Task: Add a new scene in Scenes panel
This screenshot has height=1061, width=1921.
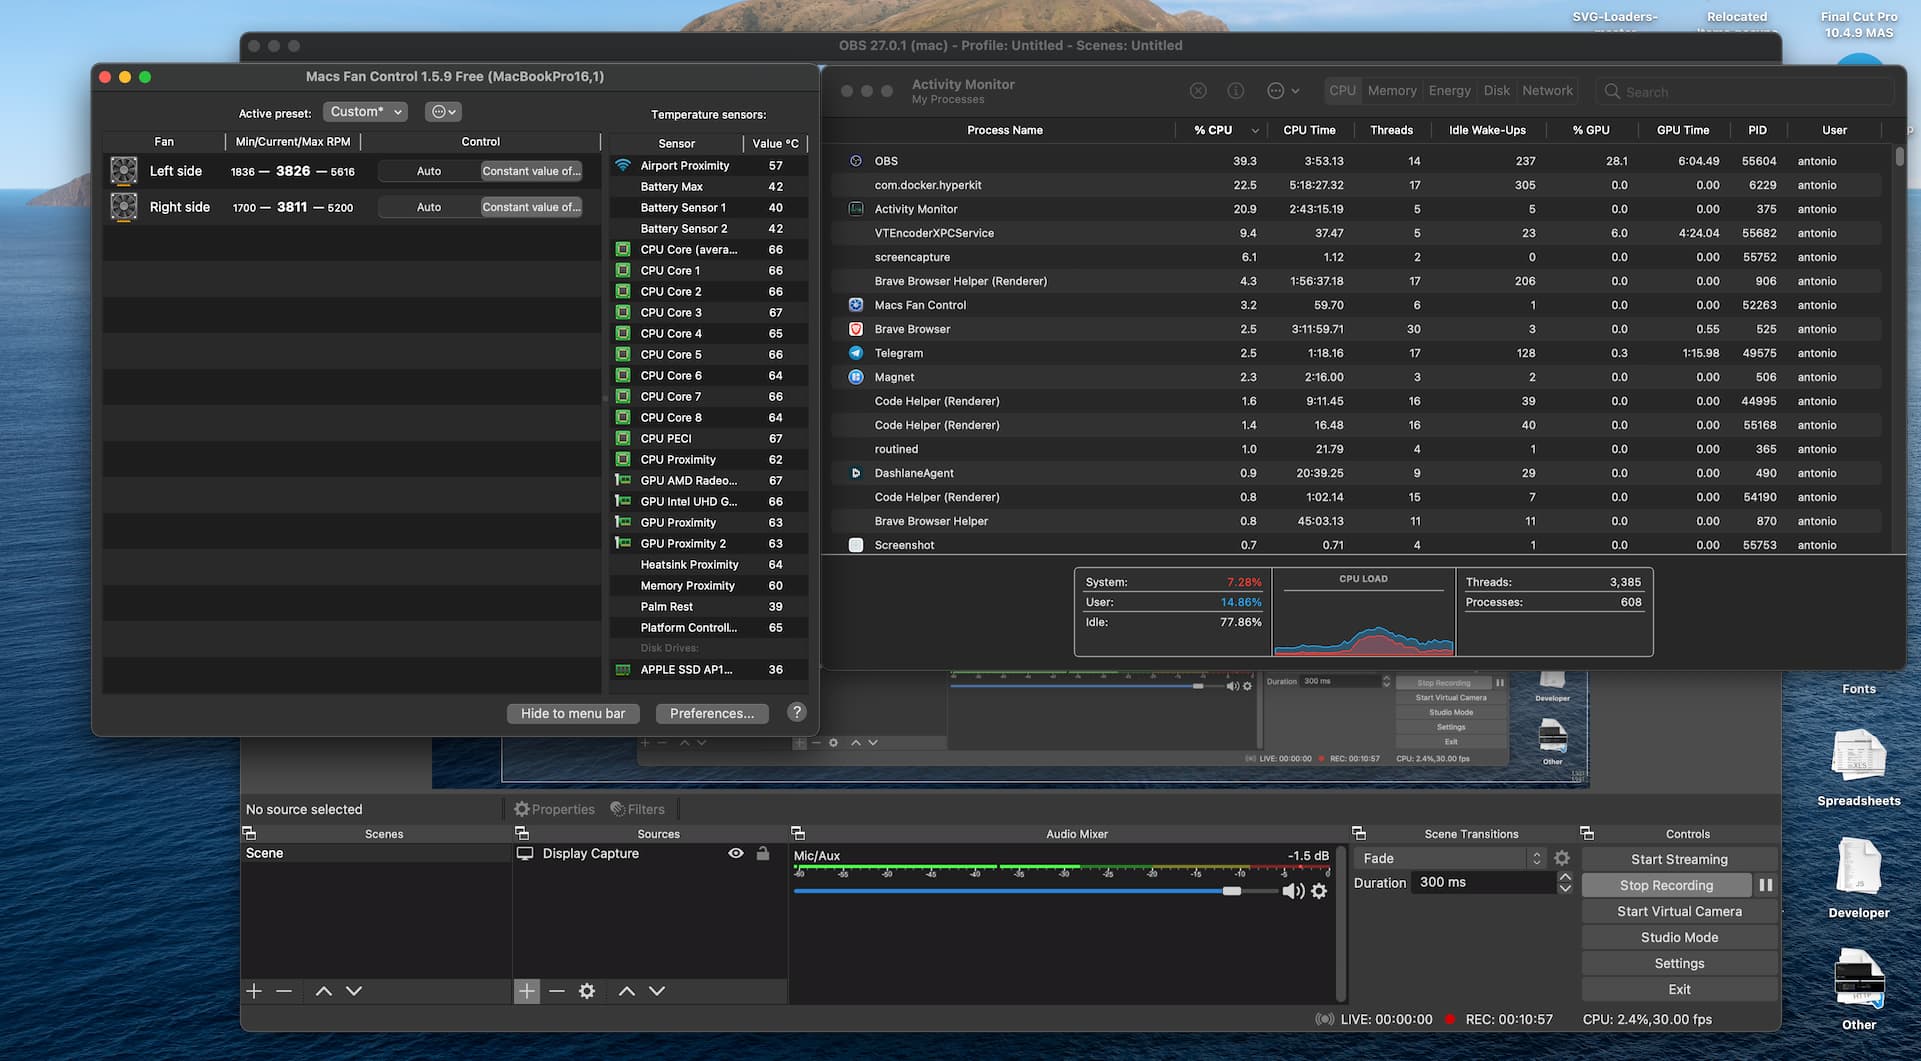Action: [x=254, y=991]
